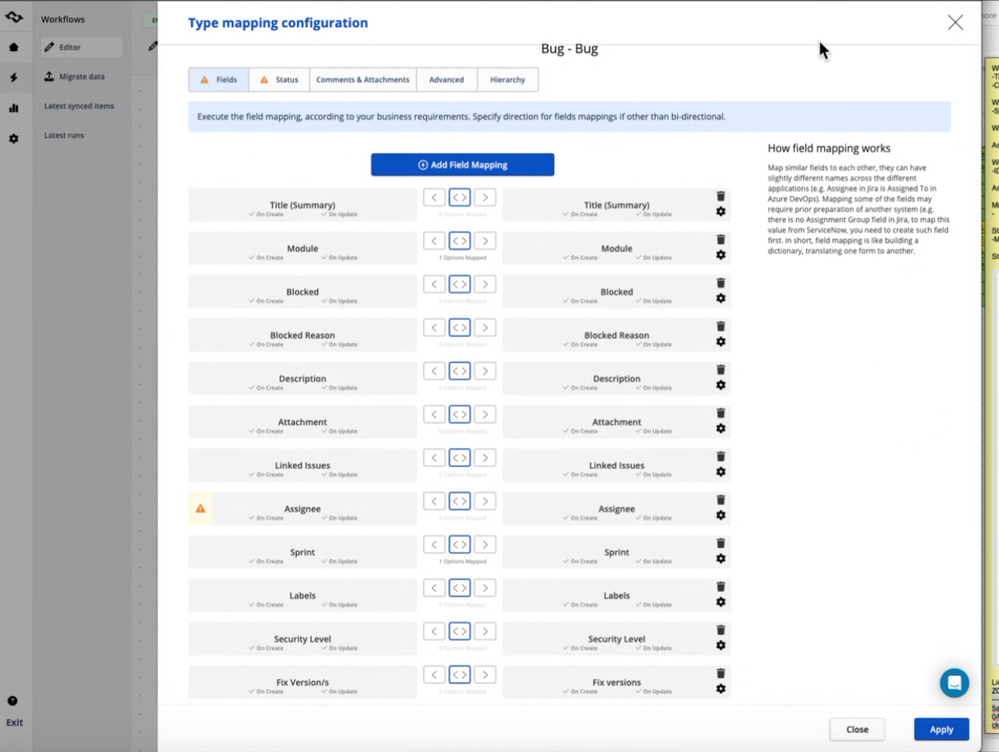Open gear settings for Labels mapping
999x752 pixels.
pyautogui.click(x=721, y=602)
